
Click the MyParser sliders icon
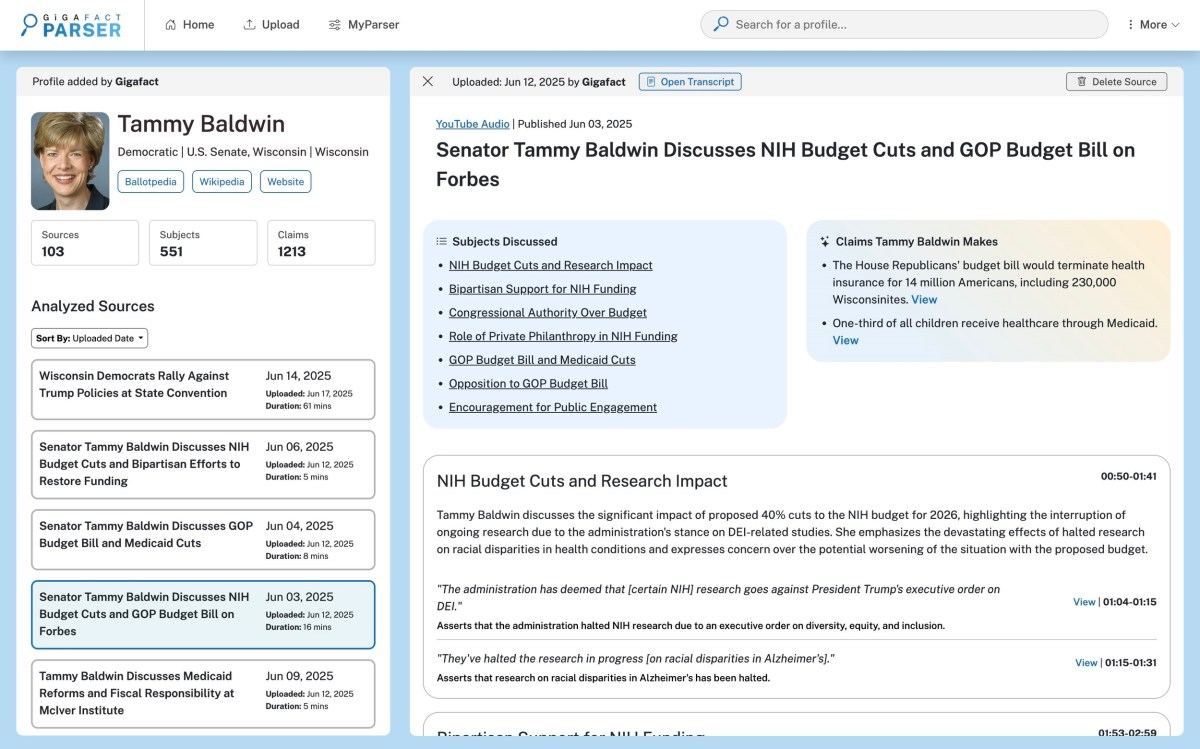click(x=335, y=25)
